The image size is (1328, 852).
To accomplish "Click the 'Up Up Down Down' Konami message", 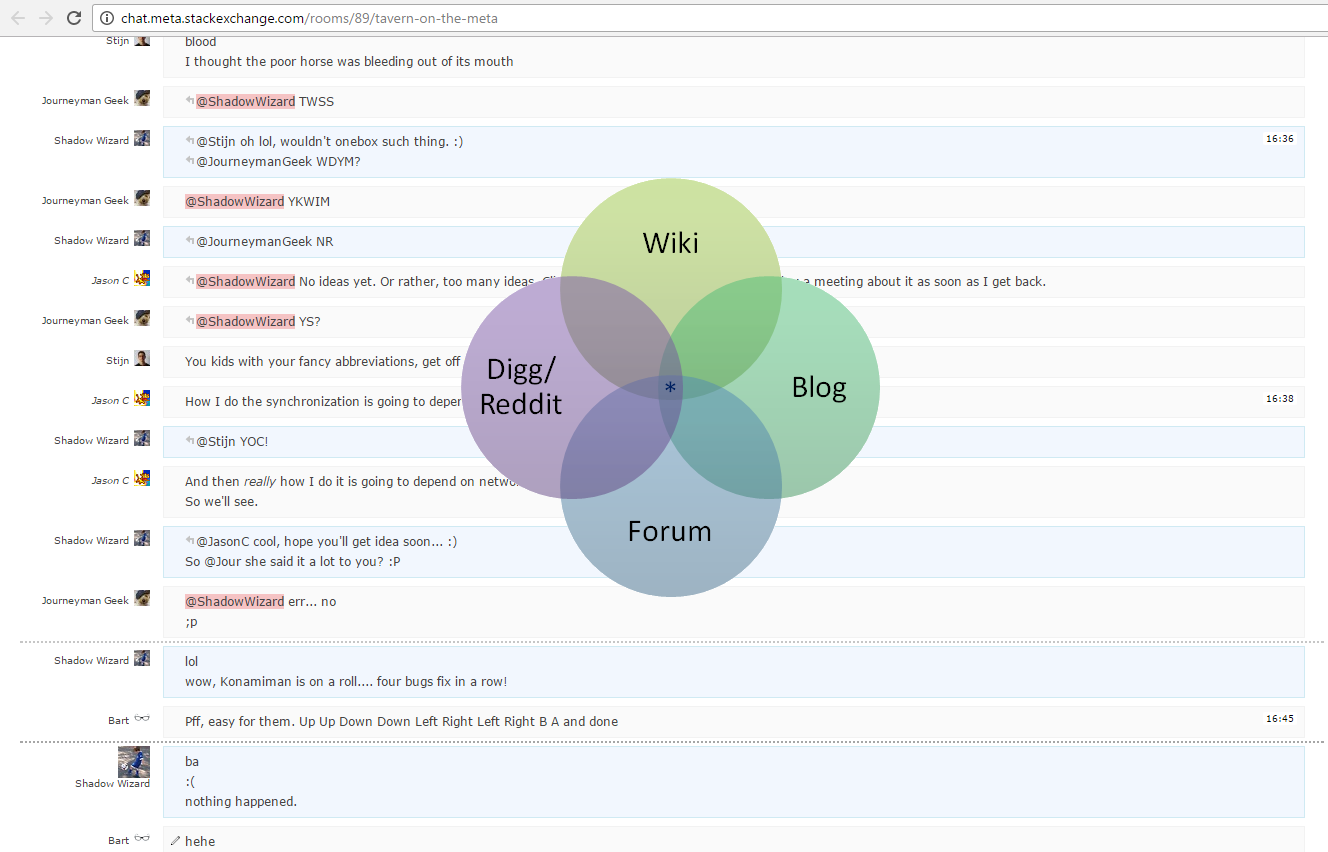I will click(x=401, y=721).
